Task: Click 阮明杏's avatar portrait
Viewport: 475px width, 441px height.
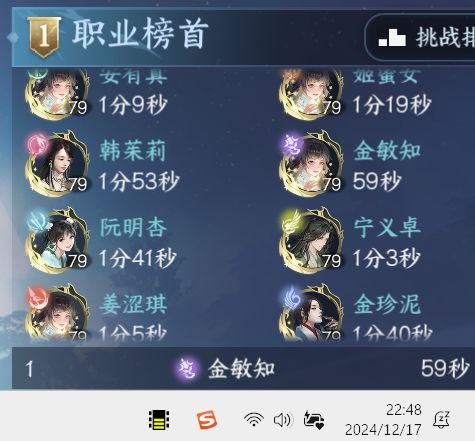Action: click(x=58, y=241)
